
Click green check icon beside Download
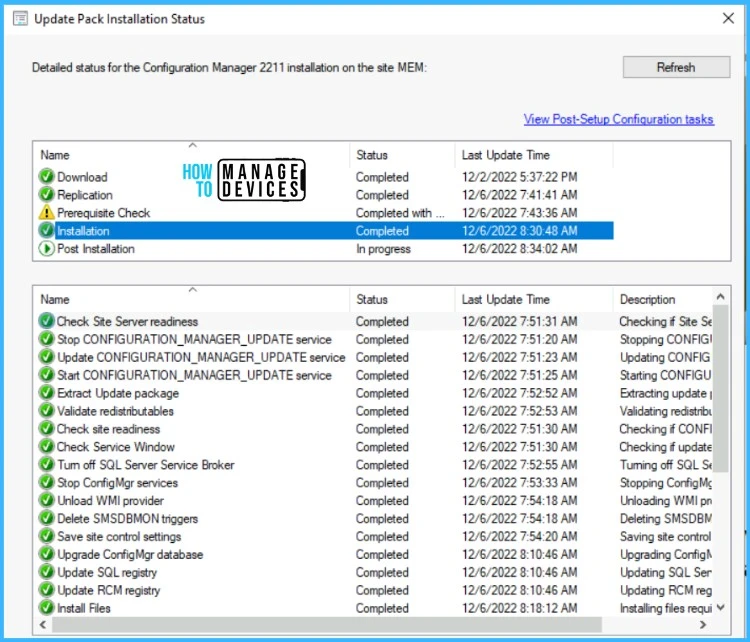click(46, 177)
